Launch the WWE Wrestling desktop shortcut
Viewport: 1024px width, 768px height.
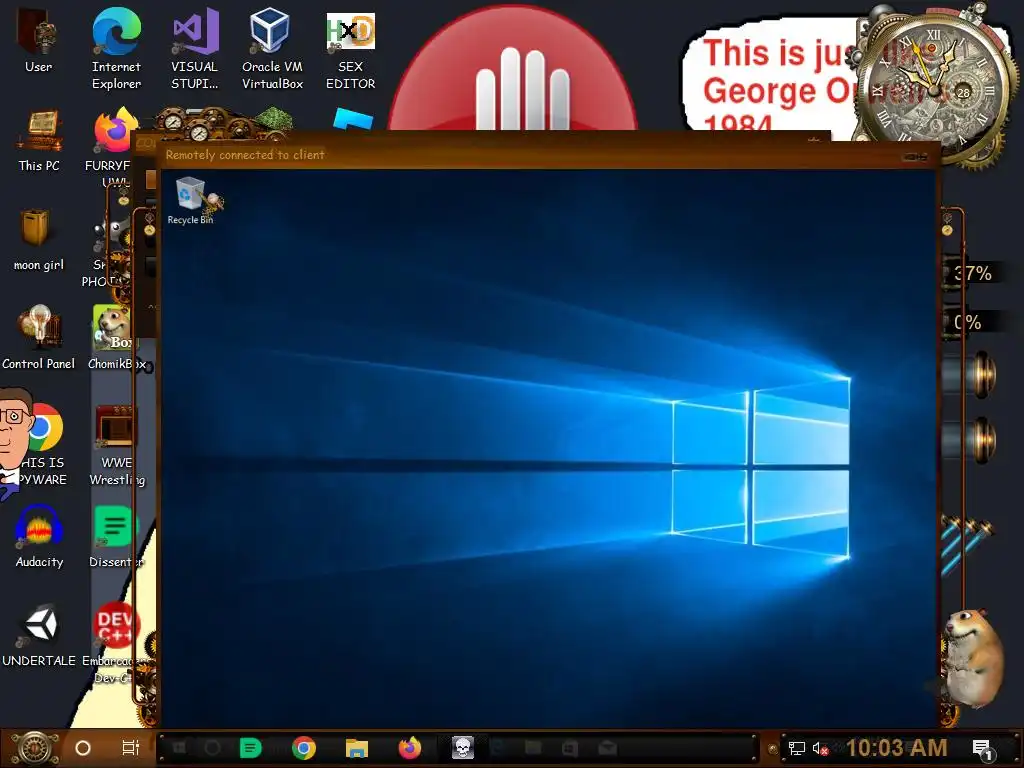115,444
